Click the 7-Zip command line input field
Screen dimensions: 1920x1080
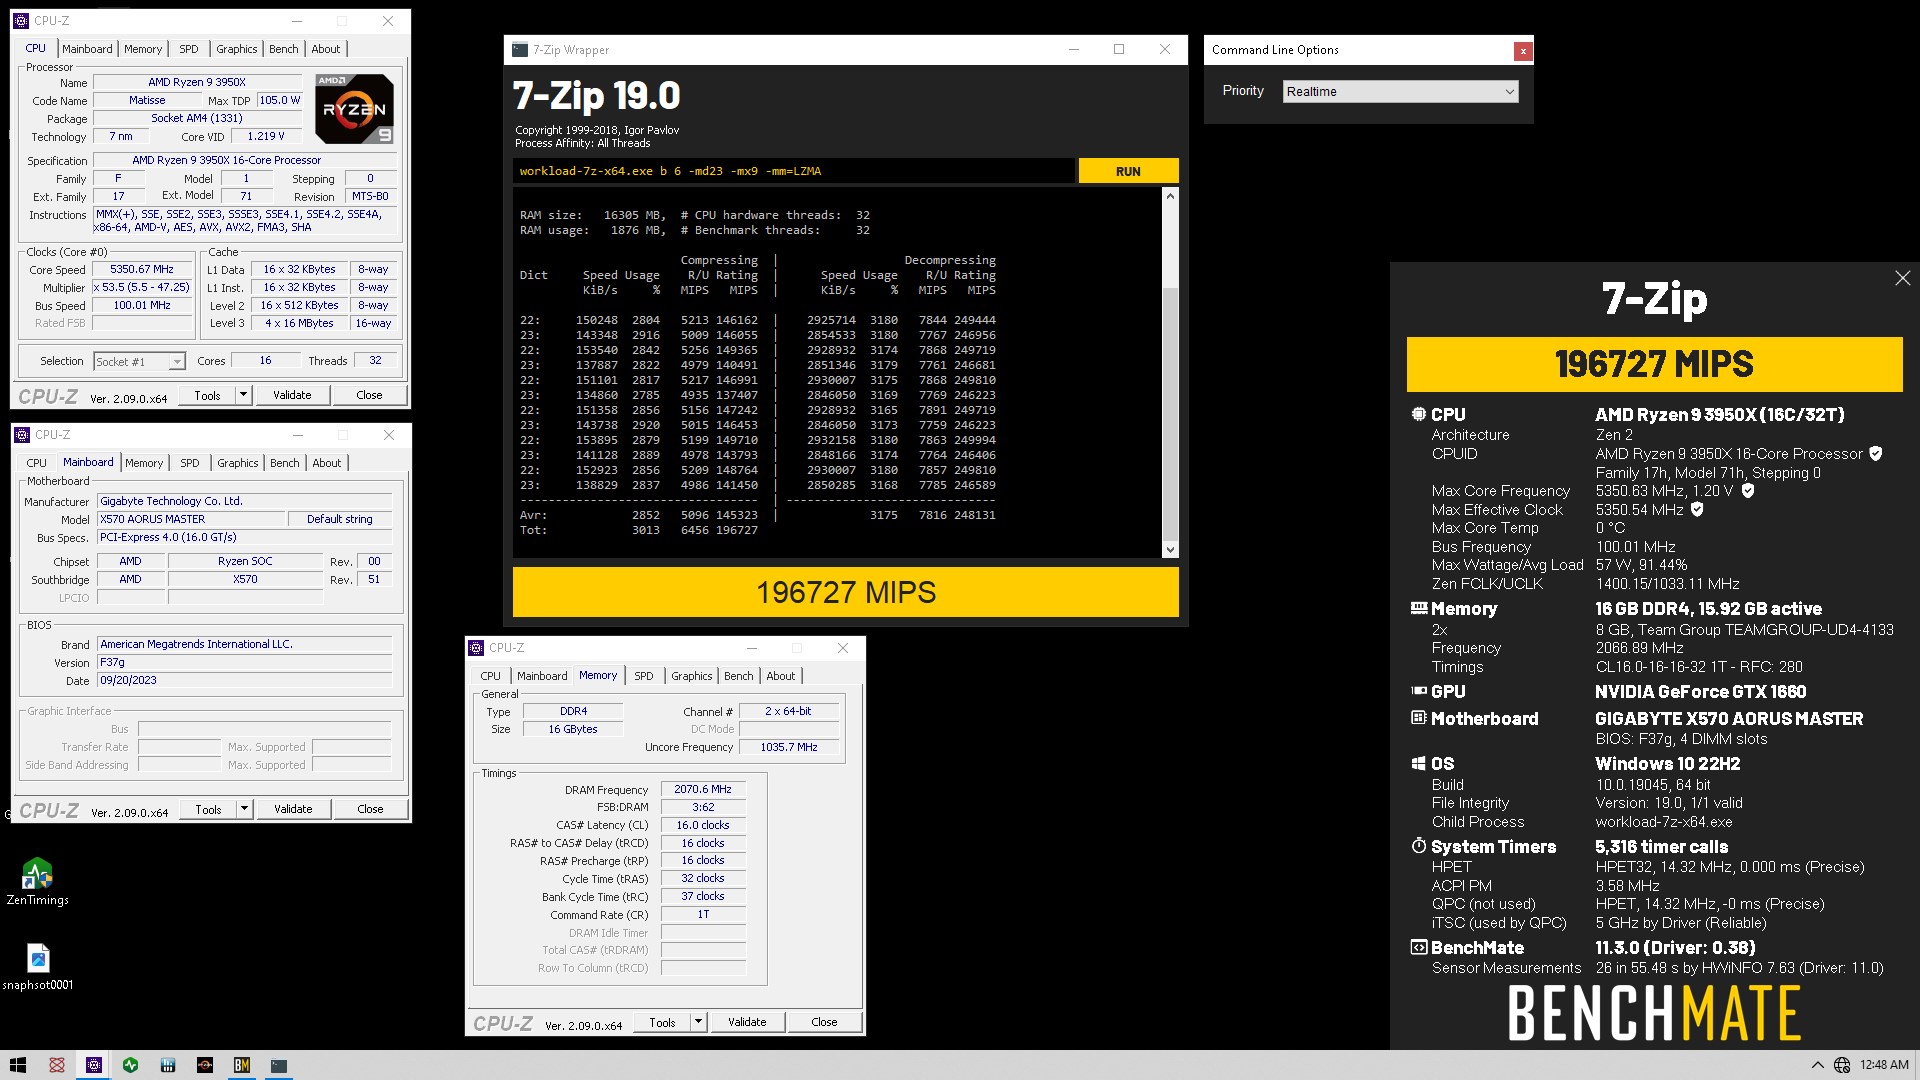(794, 171)
